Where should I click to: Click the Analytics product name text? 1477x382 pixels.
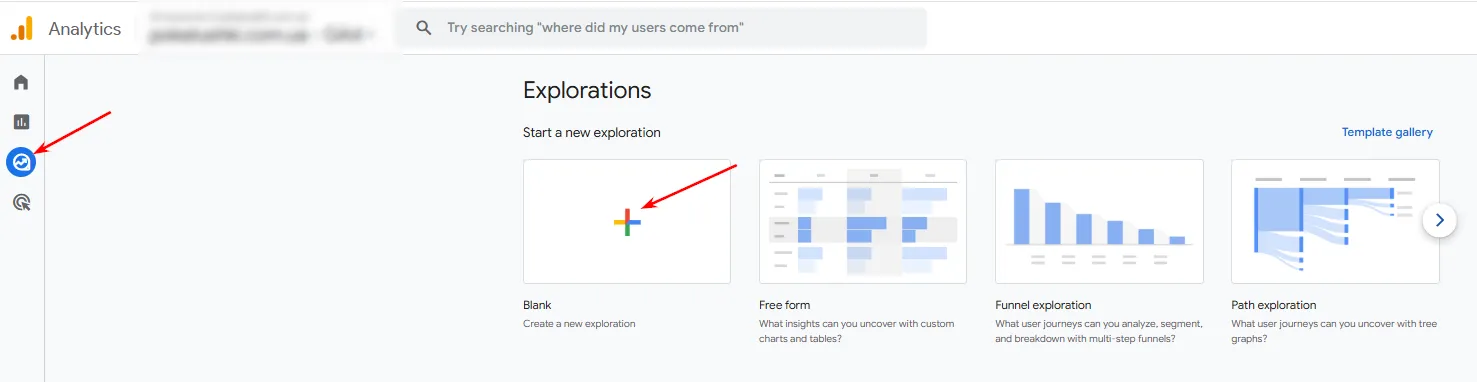85,29
